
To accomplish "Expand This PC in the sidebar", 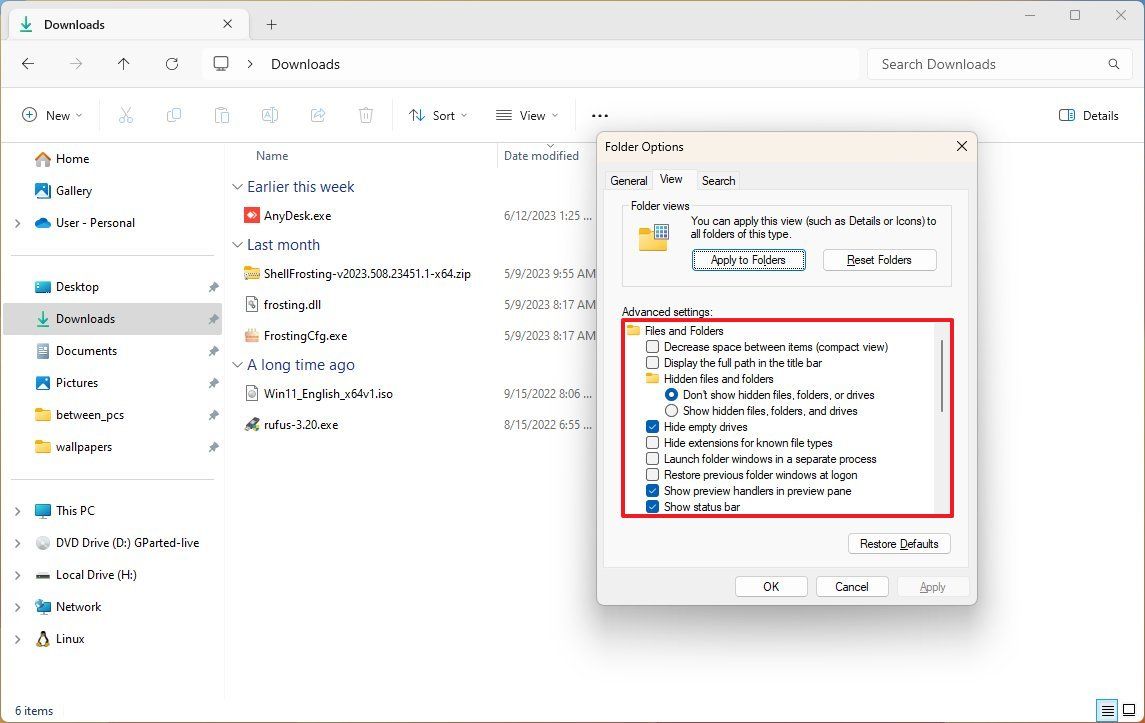I will (x=17, y=510).
